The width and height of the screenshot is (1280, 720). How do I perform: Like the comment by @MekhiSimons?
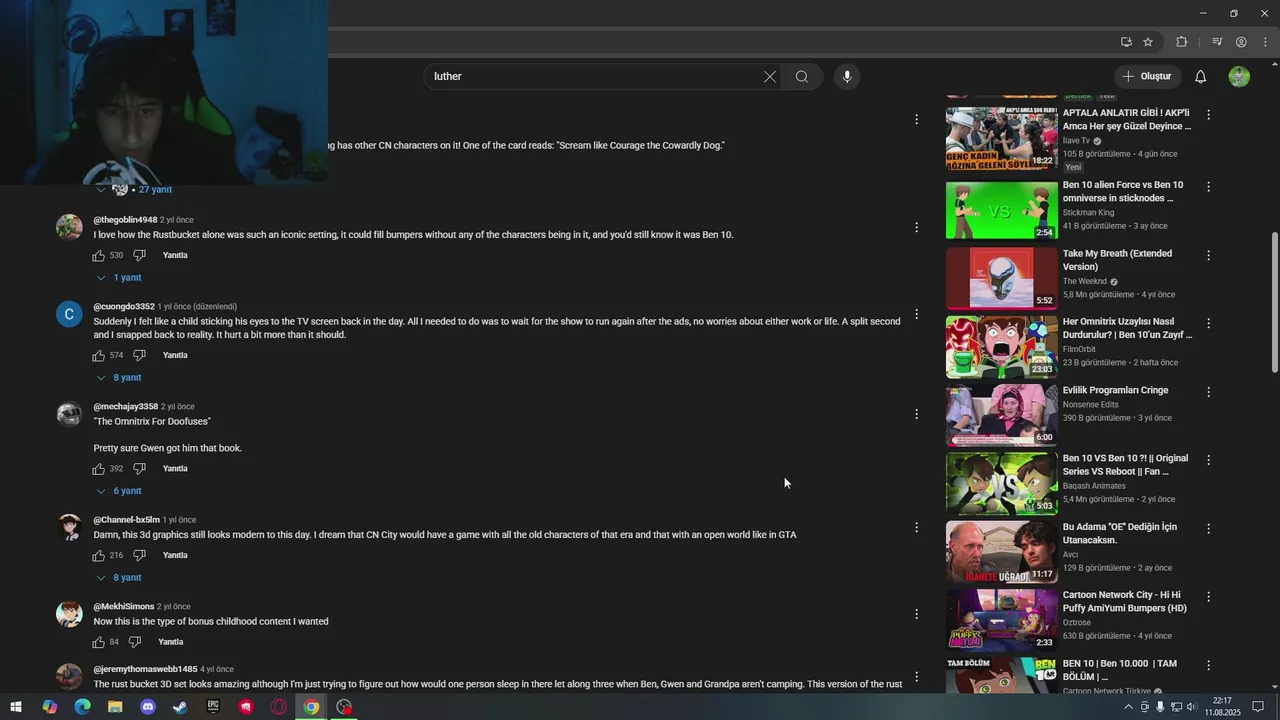(99, 642)
